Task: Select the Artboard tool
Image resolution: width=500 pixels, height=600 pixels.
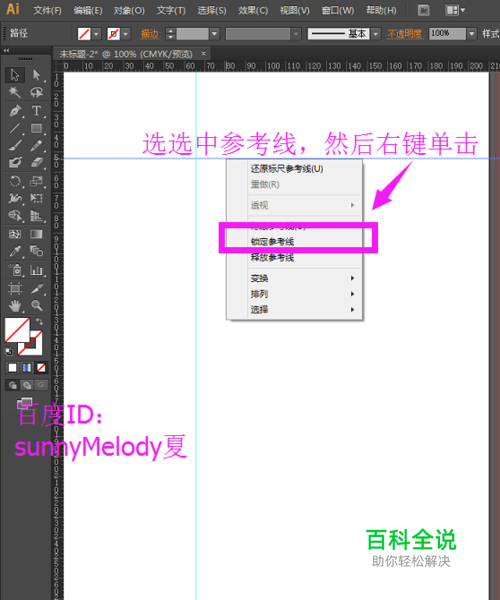Action: click(15, 288)
